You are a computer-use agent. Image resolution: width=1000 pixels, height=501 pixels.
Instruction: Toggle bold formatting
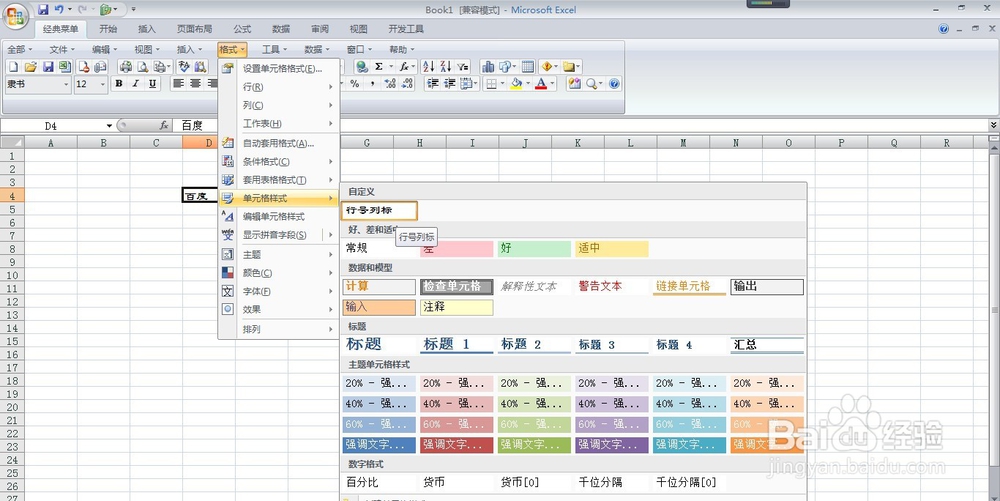pyautogui.click(x=119, y=84)
